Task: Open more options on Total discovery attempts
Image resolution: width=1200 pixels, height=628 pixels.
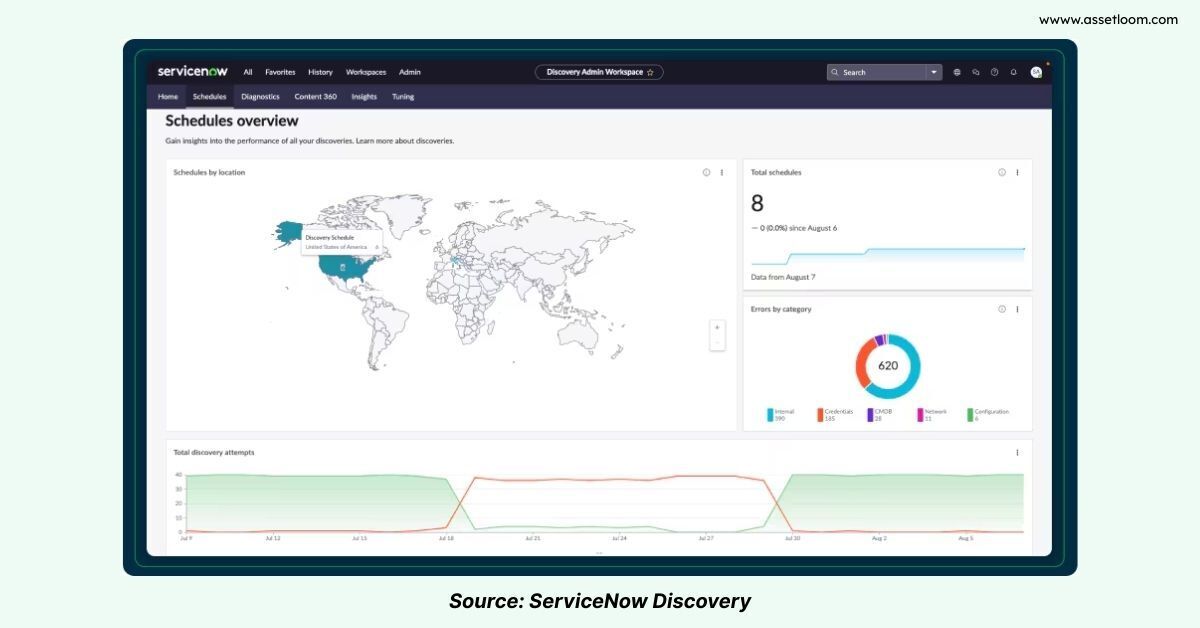Action: pos(1018,452)
